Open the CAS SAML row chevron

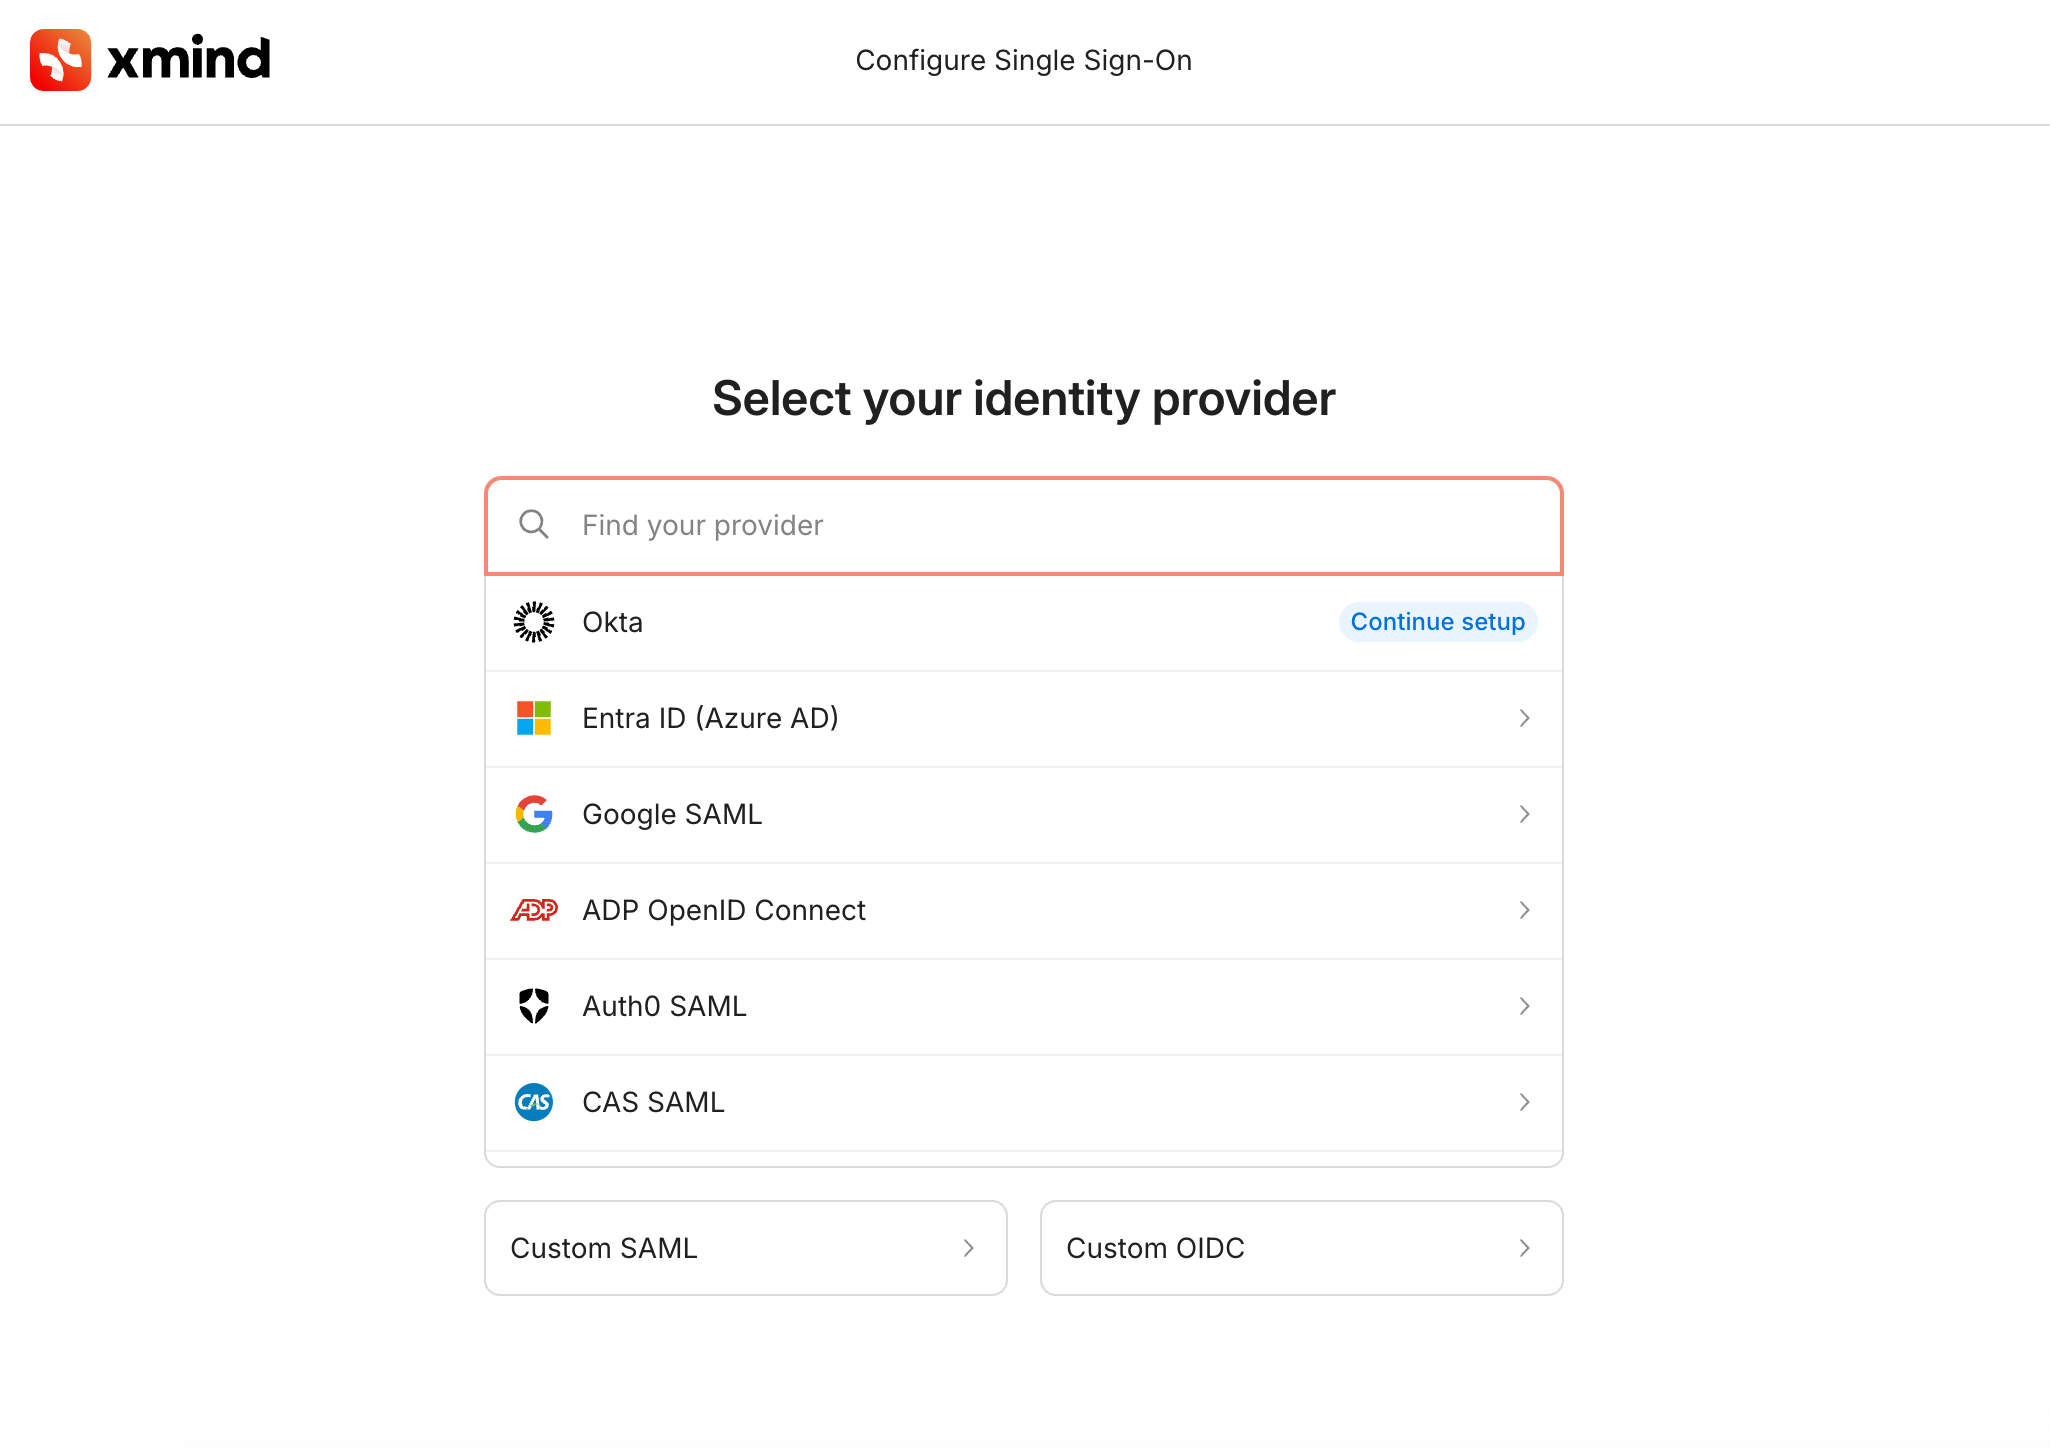click(1525, 1102)
